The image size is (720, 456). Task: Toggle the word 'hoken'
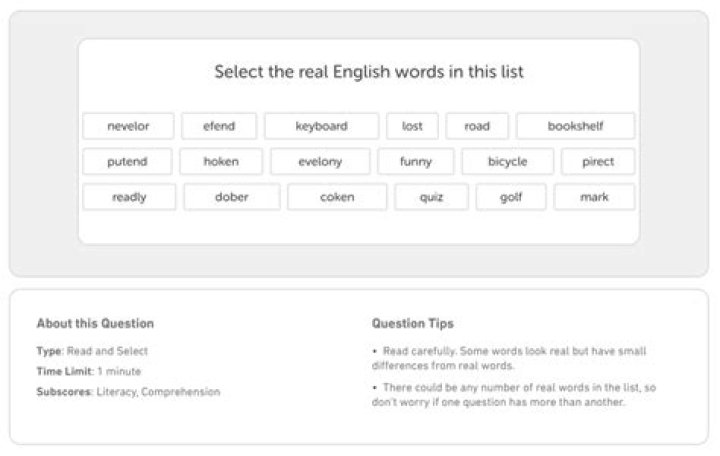(x=221, y=161)
